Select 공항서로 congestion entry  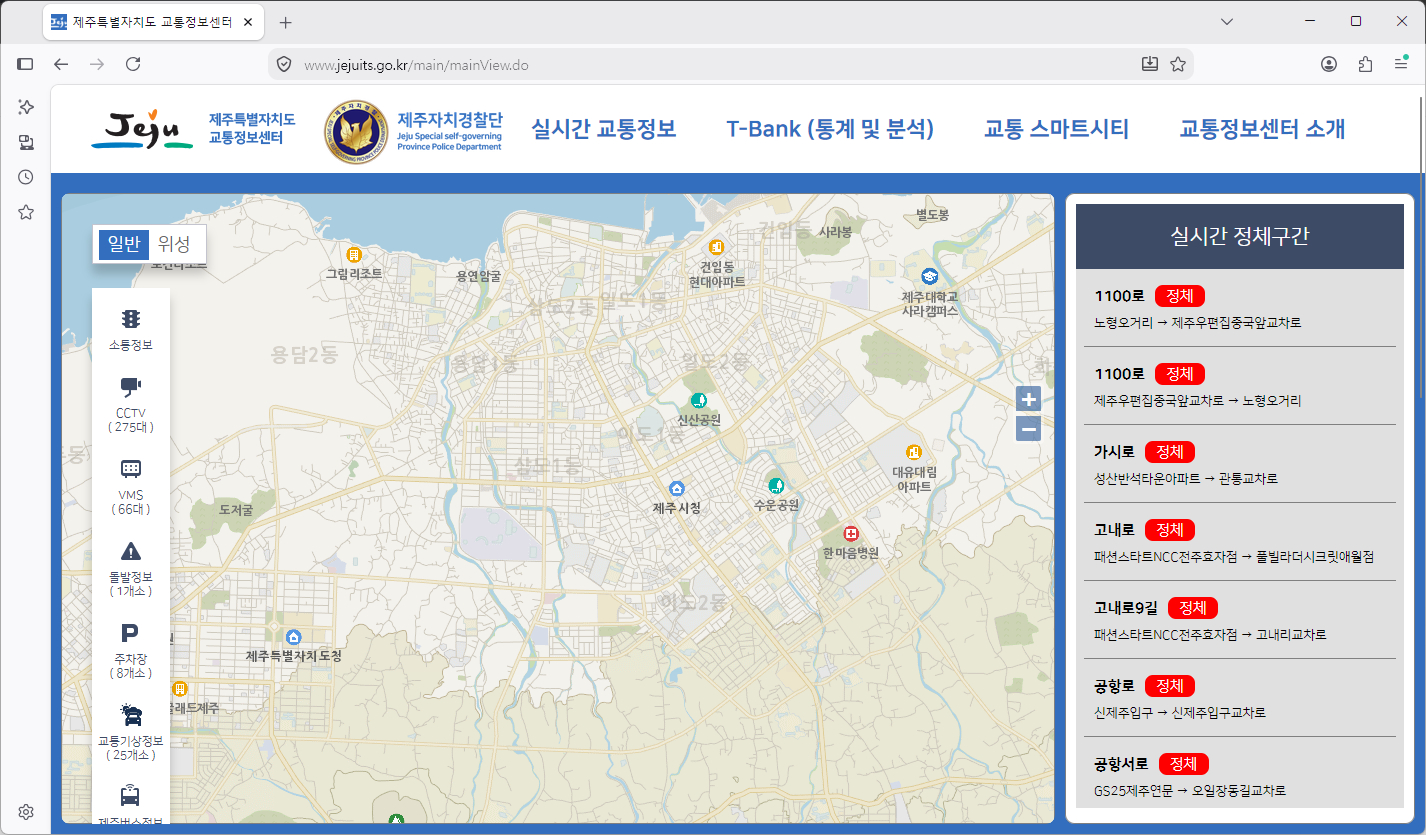1240,774
